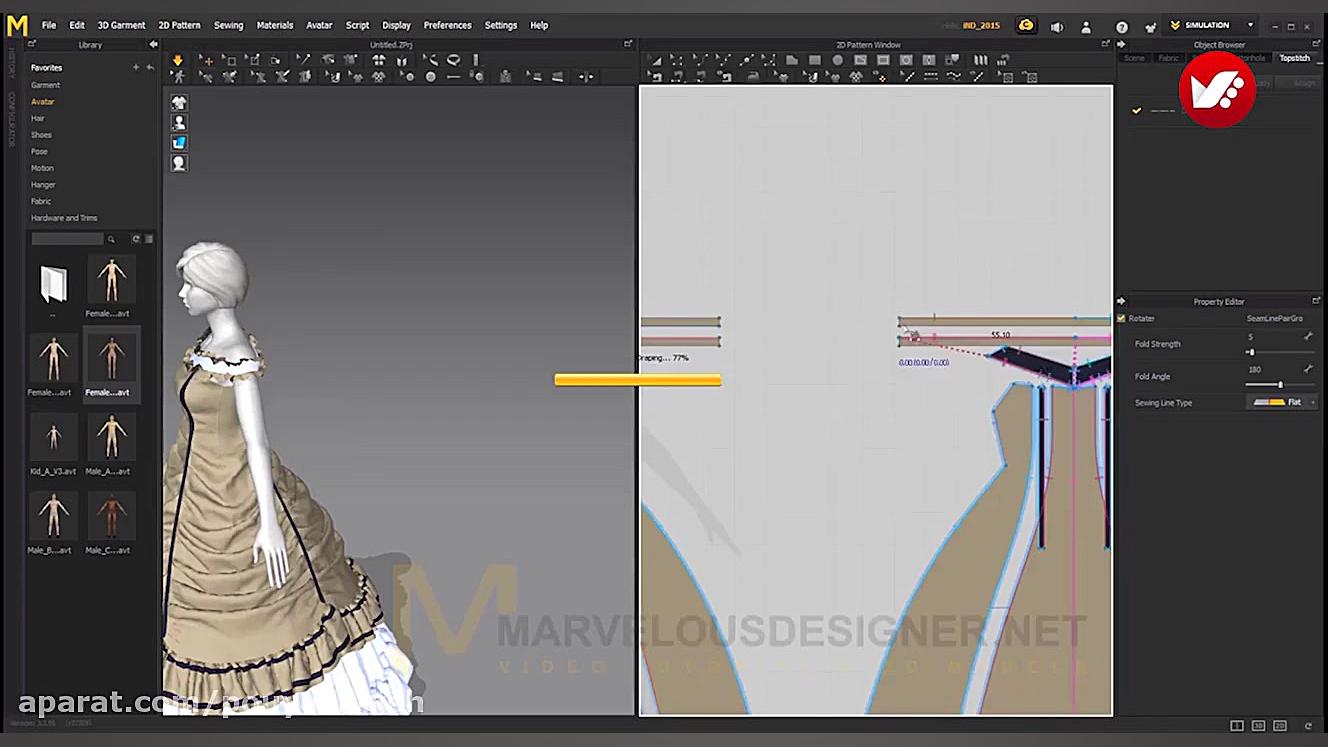This screenshot has width=1328, height=747.
Task: Open the Pose library category
Action: click(x=39, y=151)
